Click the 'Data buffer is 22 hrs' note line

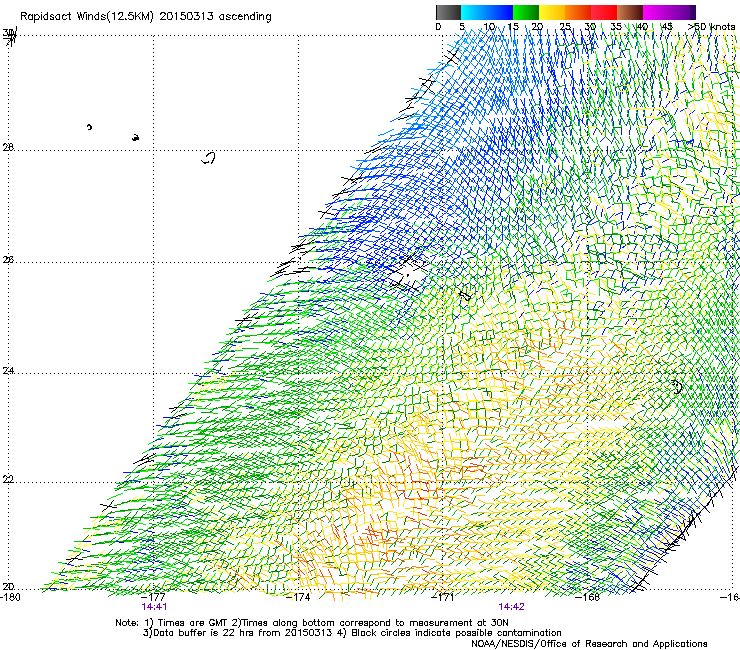[352, 633]
